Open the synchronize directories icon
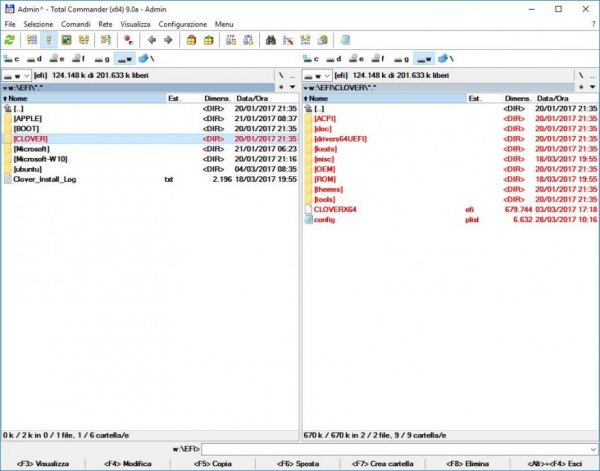600x471 pixels. coord(305,40)
